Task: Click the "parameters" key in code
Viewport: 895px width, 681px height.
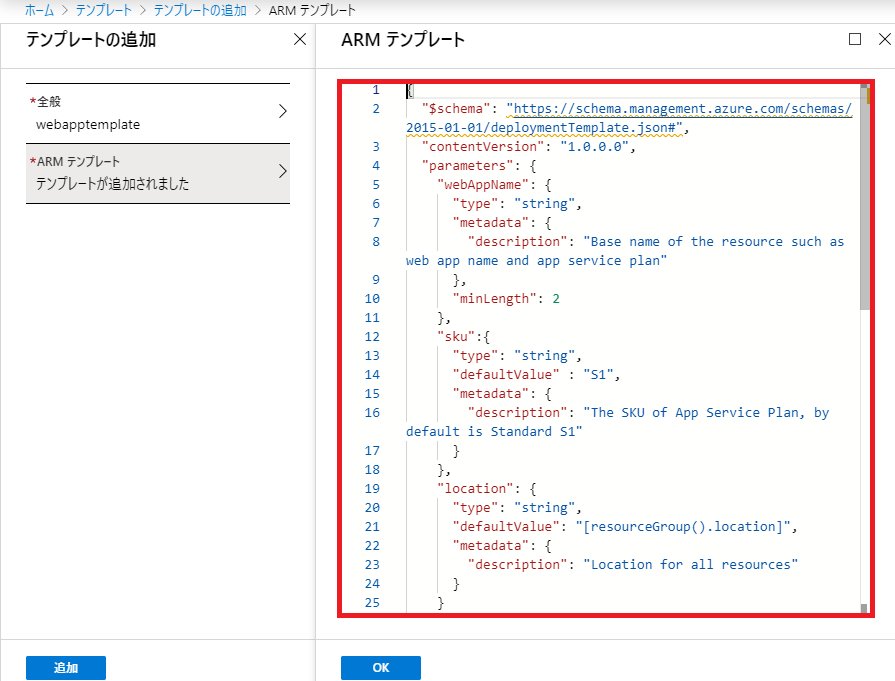Action: pos(467,166)
